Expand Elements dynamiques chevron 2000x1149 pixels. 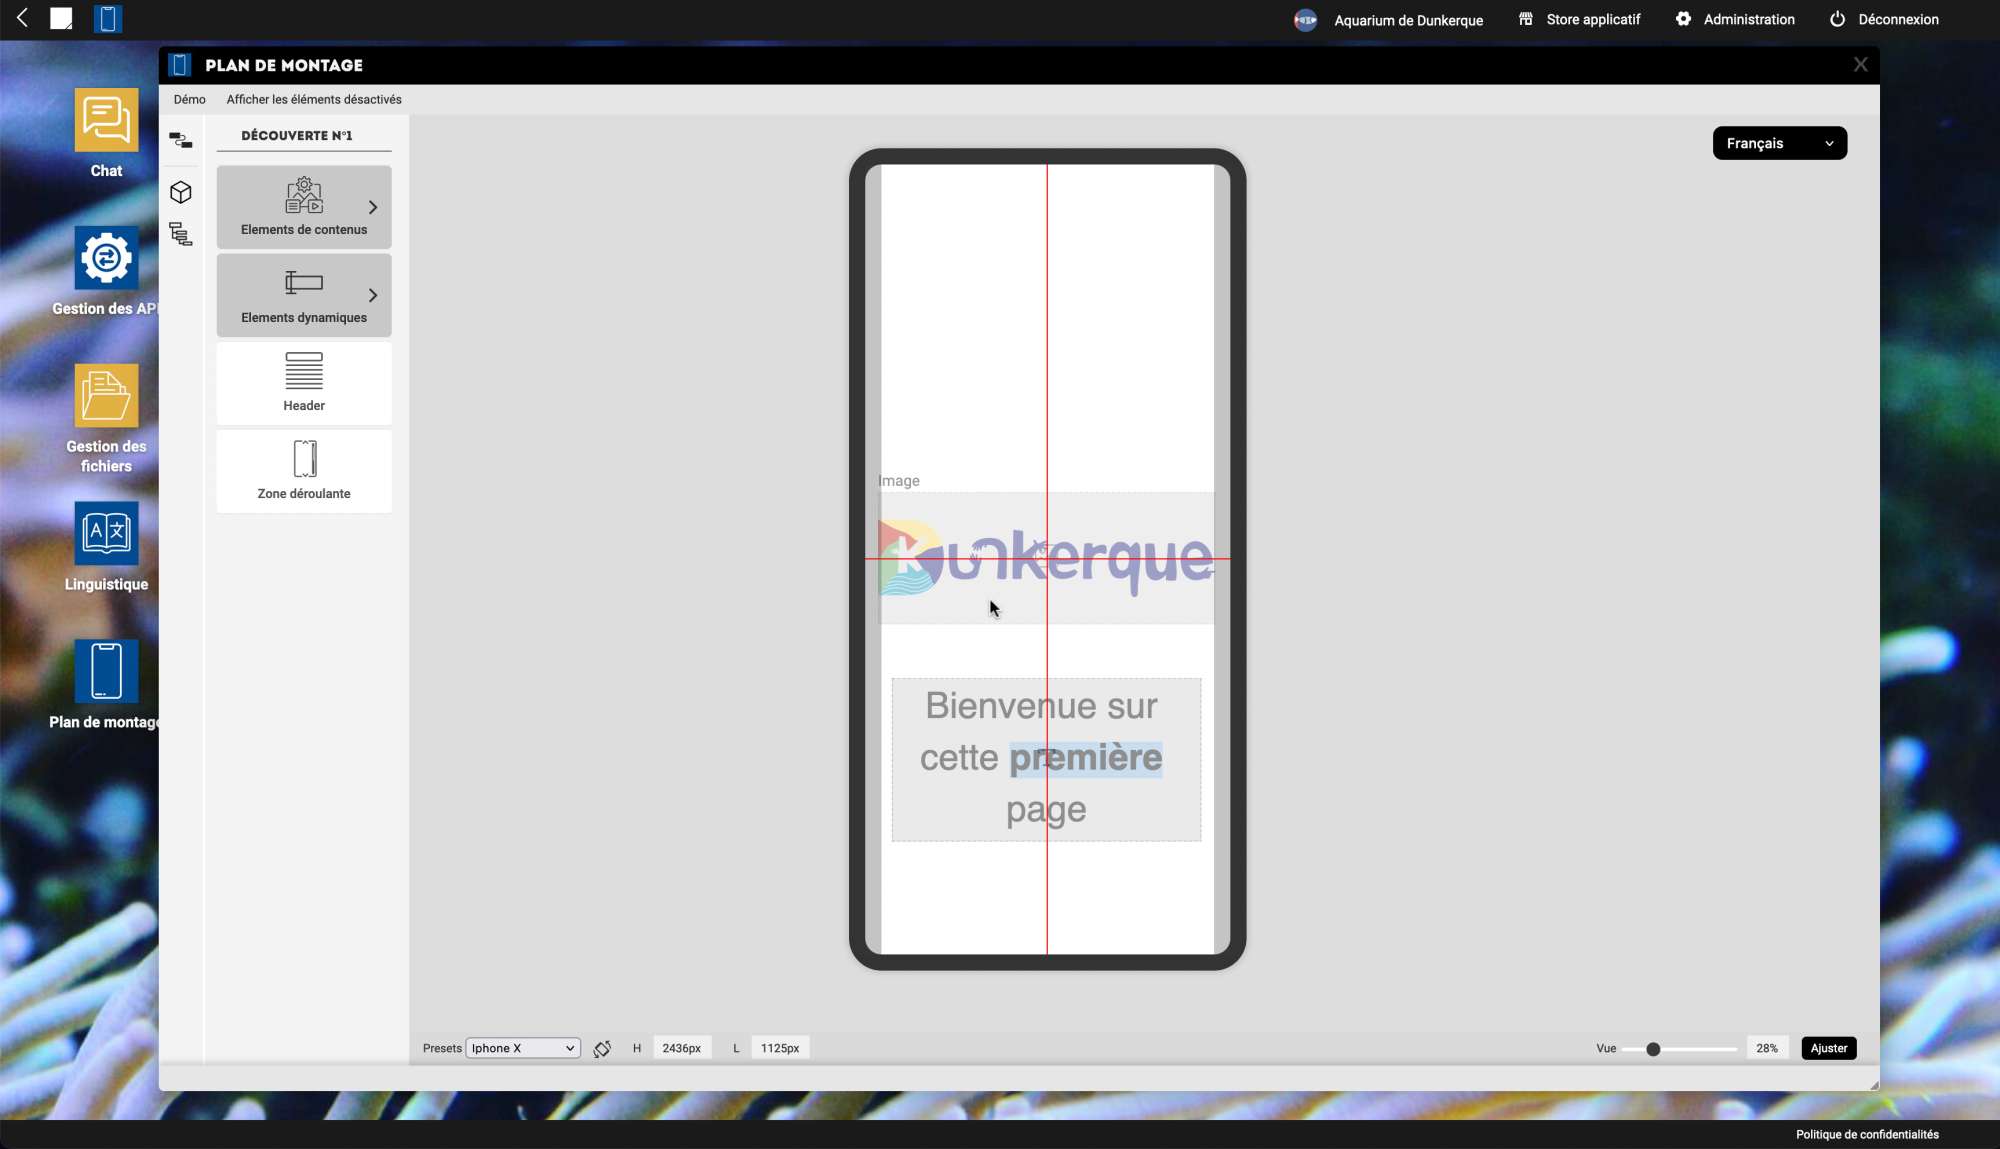pos(373,295)
